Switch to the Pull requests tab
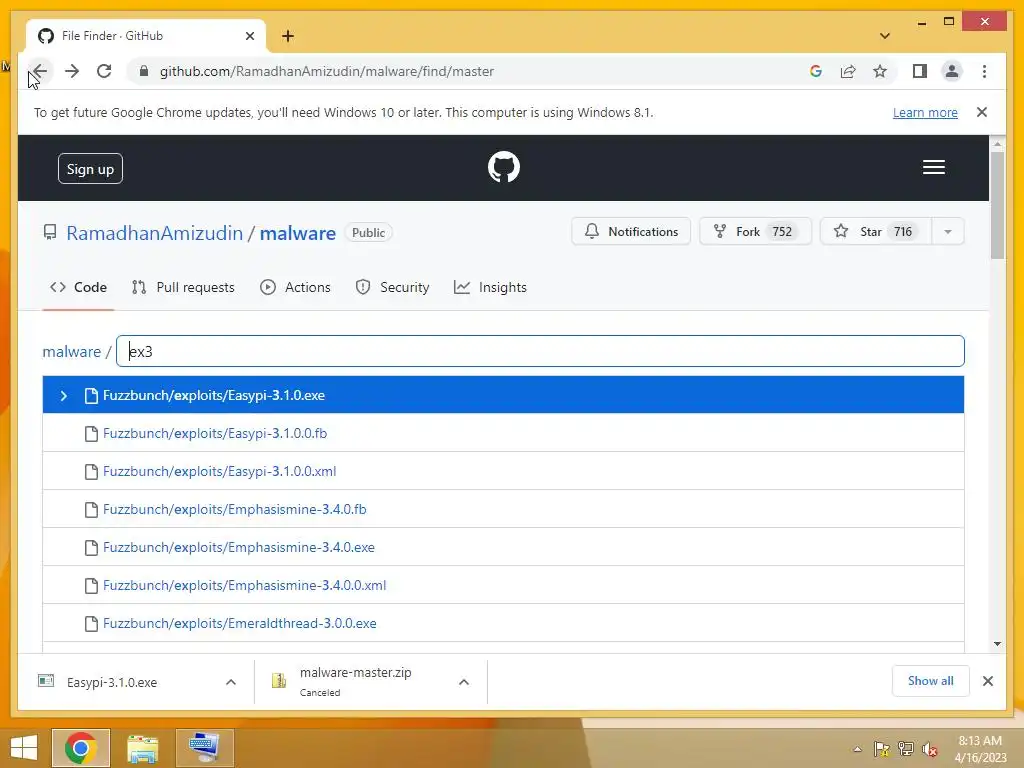This screenshot has height=768, width=1024. (x=183, y=287)
